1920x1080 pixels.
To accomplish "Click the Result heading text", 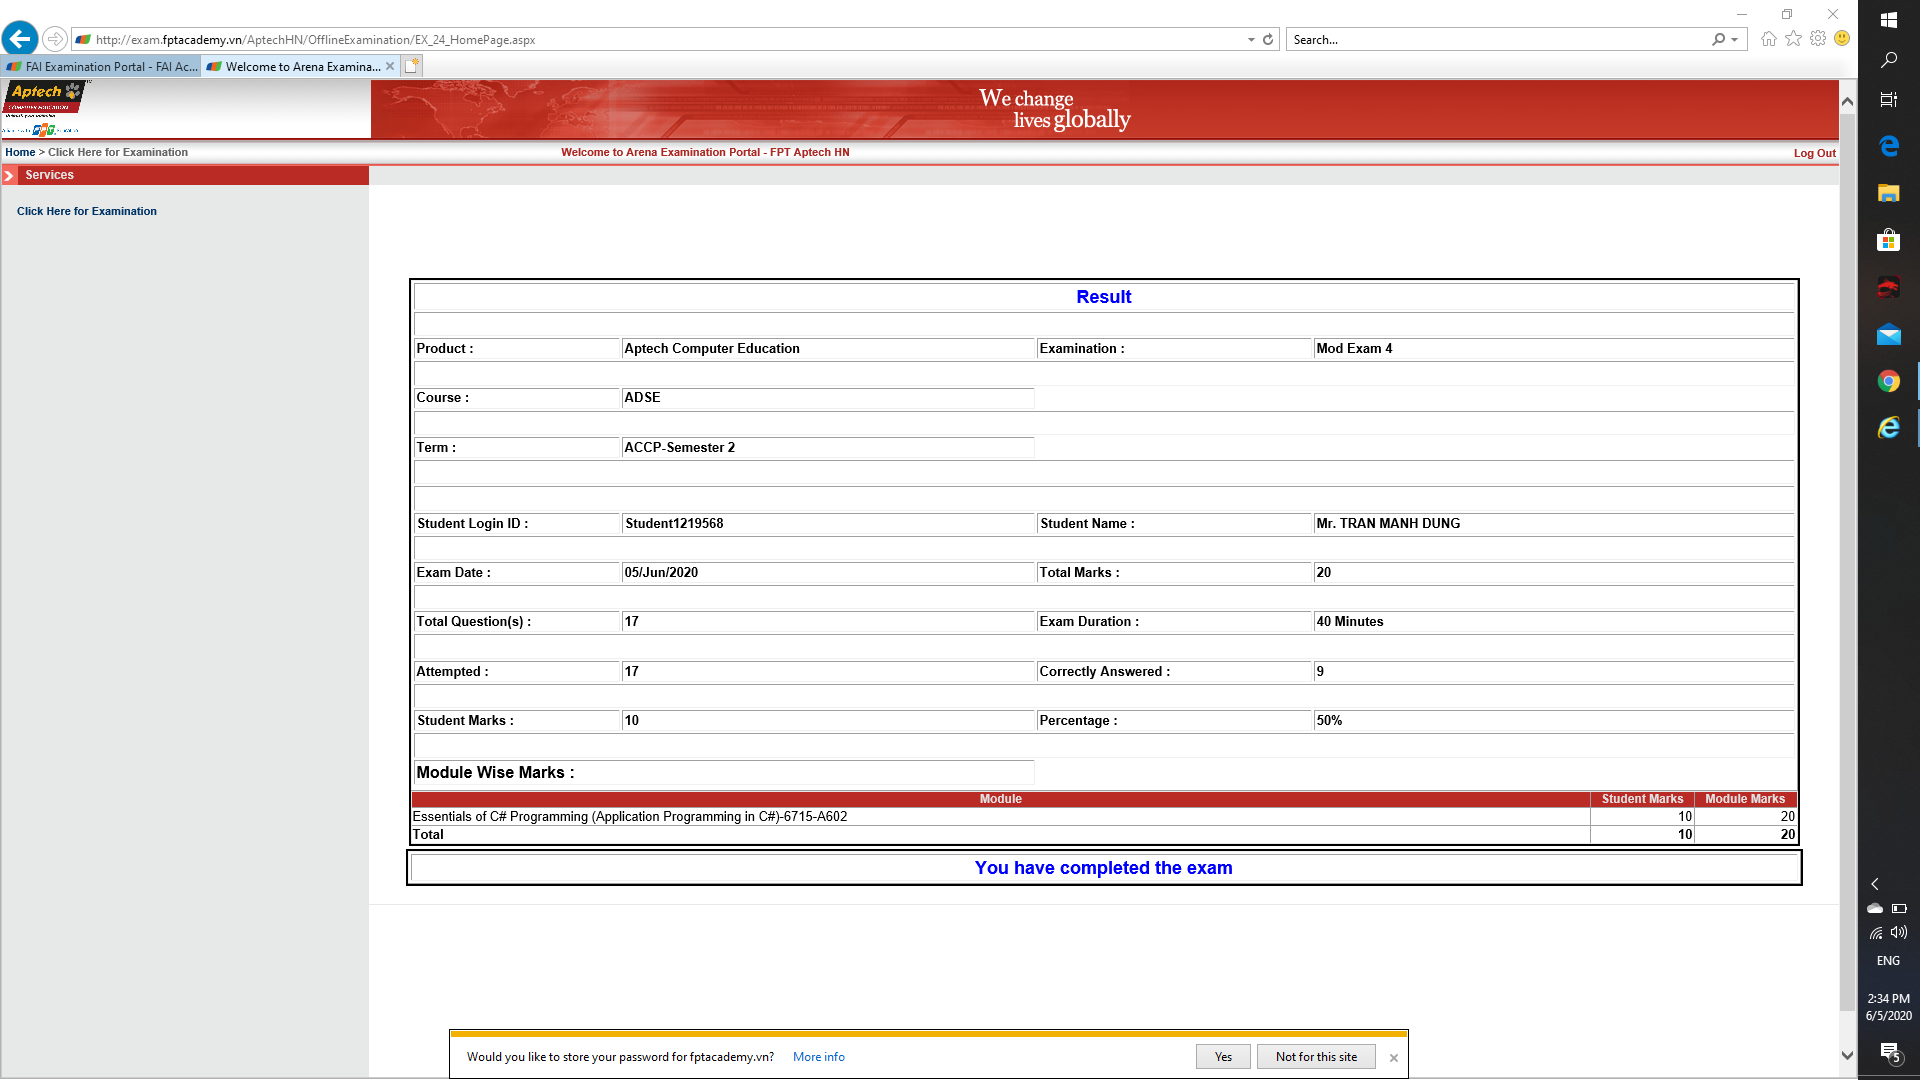I will point(1104,297).
